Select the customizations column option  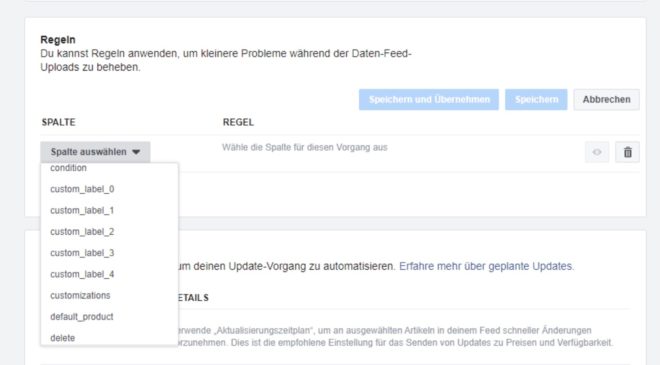[80, 295]
